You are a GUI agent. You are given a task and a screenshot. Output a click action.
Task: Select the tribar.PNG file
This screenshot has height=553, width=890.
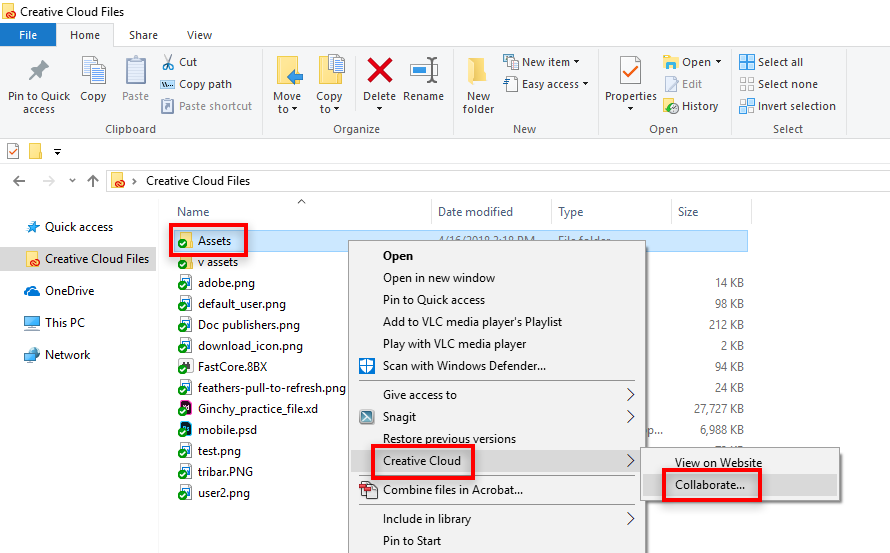pos(225,472)
